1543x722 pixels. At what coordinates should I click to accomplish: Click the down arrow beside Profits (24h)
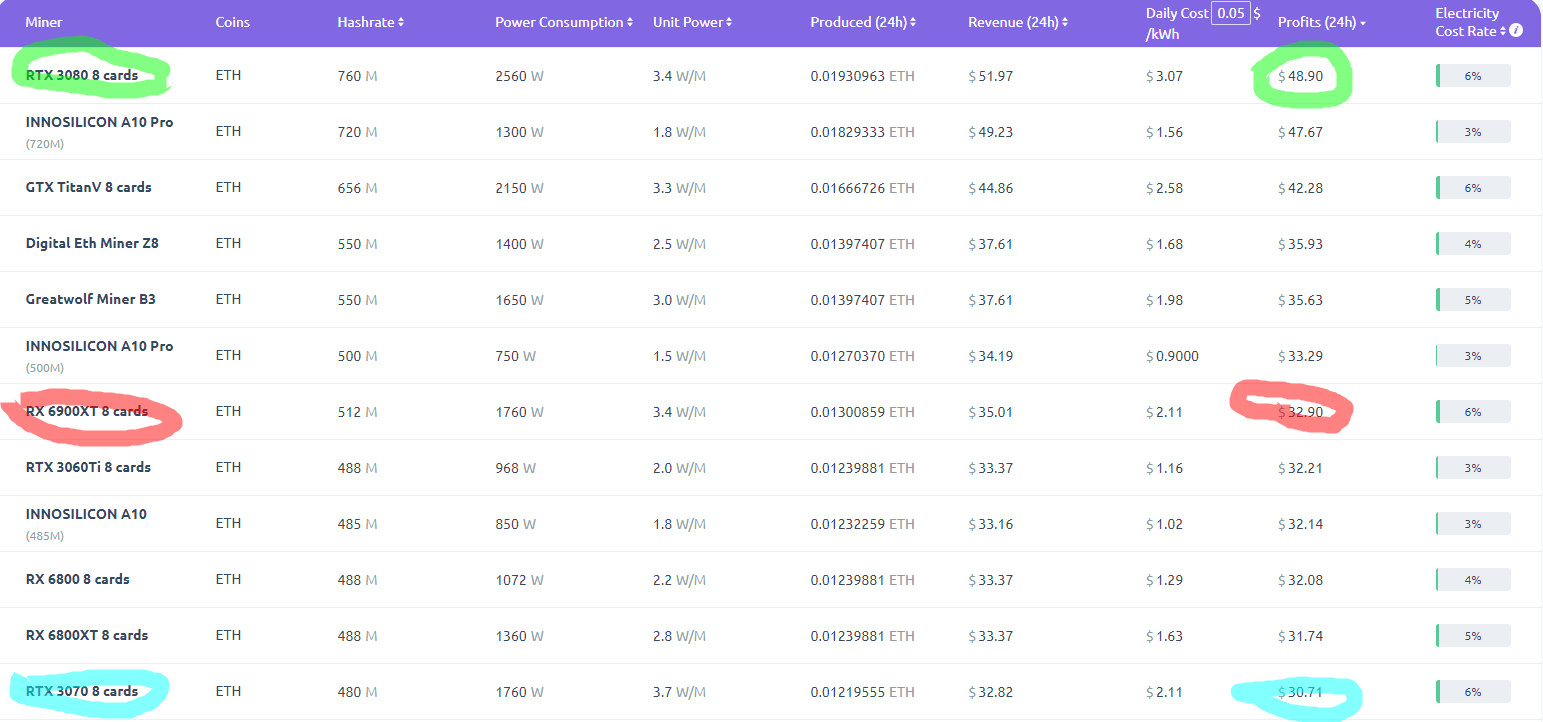click(1363, 23)
